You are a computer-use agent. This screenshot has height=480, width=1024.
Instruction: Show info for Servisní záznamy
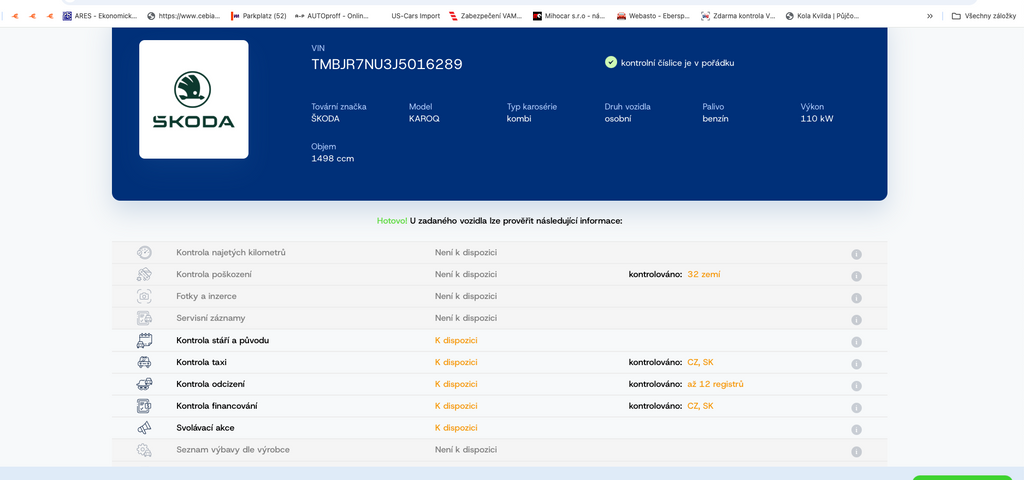[x=856, y=320]
